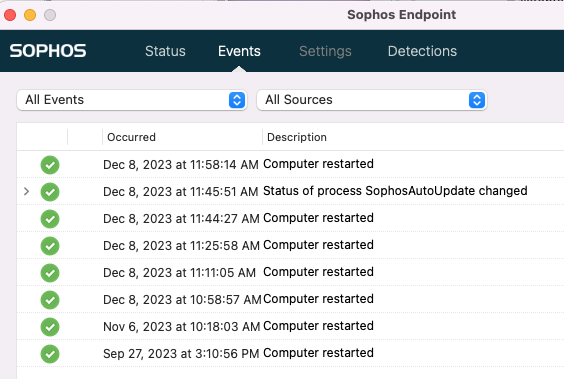Open the All Events filter dropdown
564x379 pixels.
(132, 100)
